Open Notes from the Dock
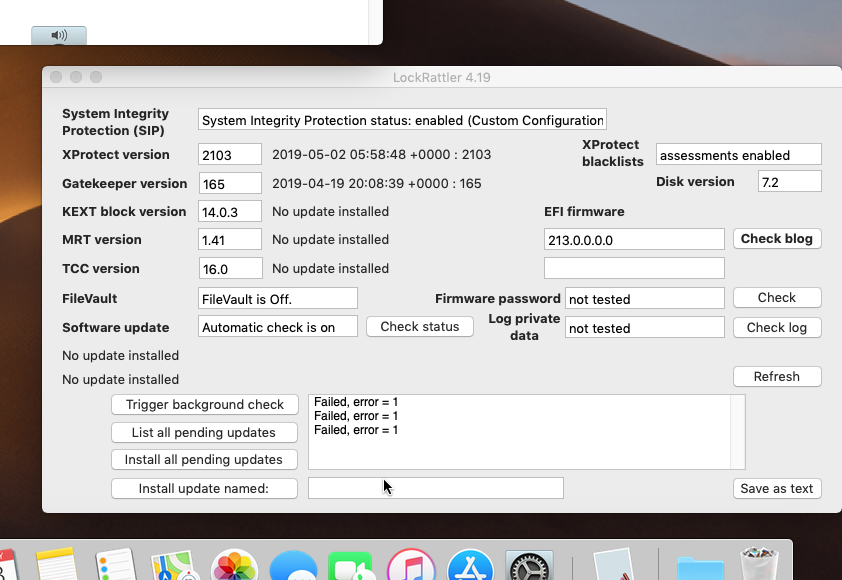 click(56, 565)
